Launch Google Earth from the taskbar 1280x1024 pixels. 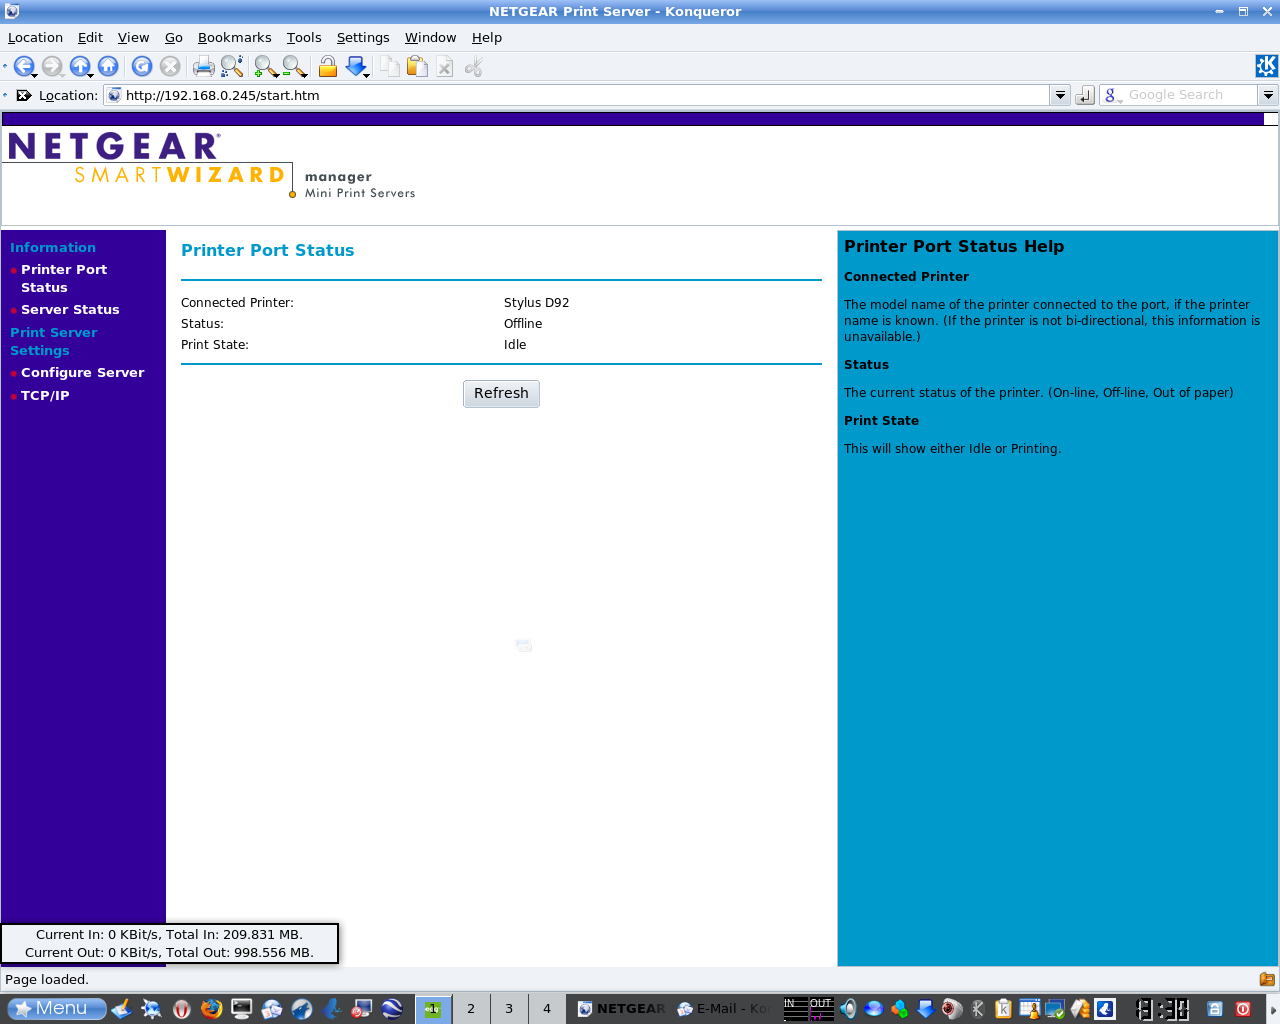point(392,1009)
